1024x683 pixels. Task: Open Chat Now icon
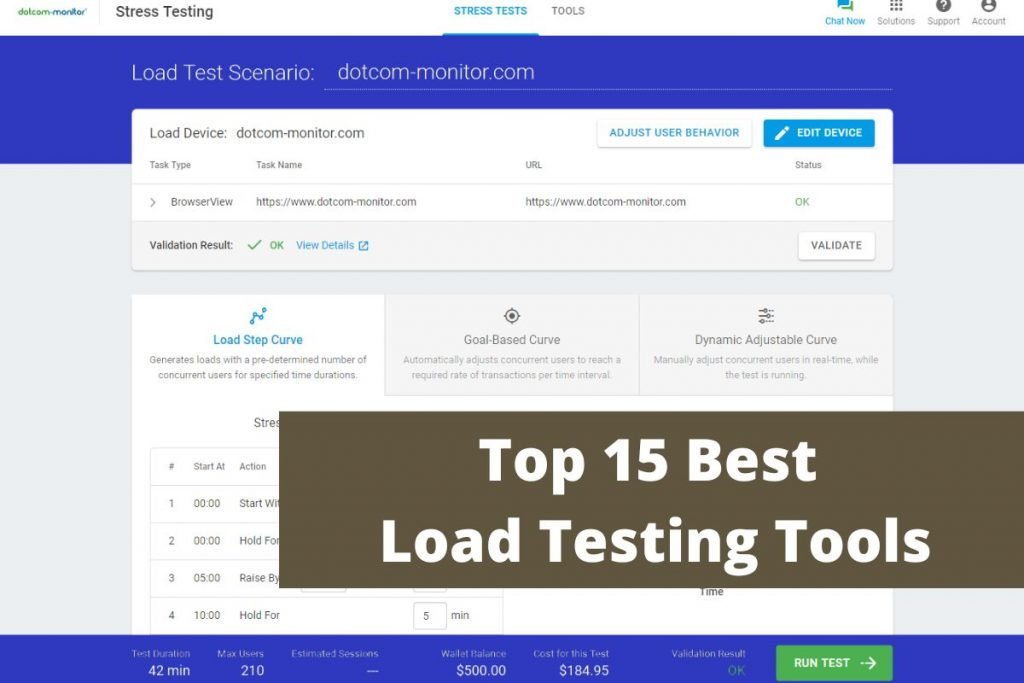(x=844, y=6)
